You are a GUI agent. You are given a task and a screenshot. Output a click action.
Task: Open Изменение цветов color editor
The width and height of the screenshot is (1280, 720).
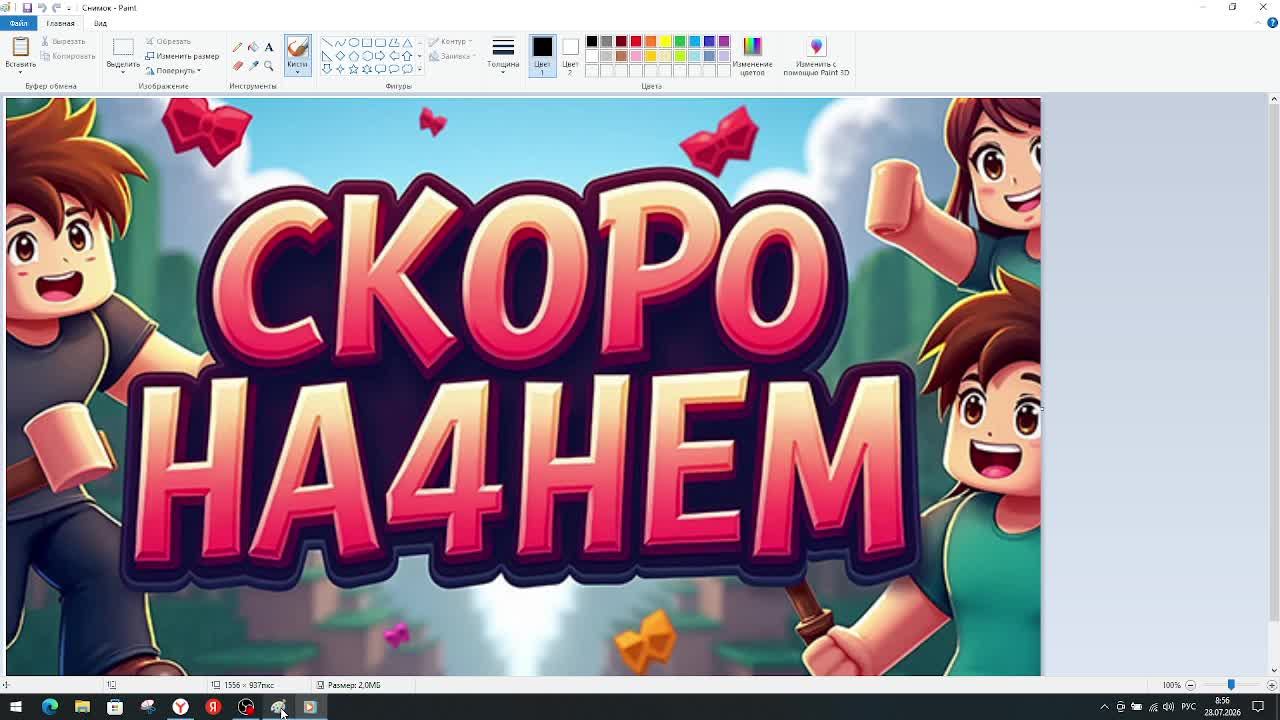[x=752, y=55]
